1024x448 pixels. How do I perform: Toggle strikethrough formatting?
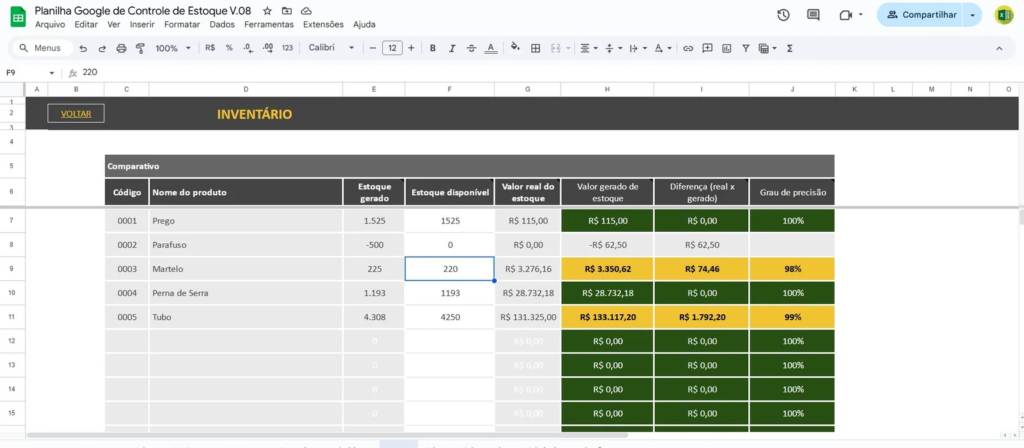[x=470, y=48]
